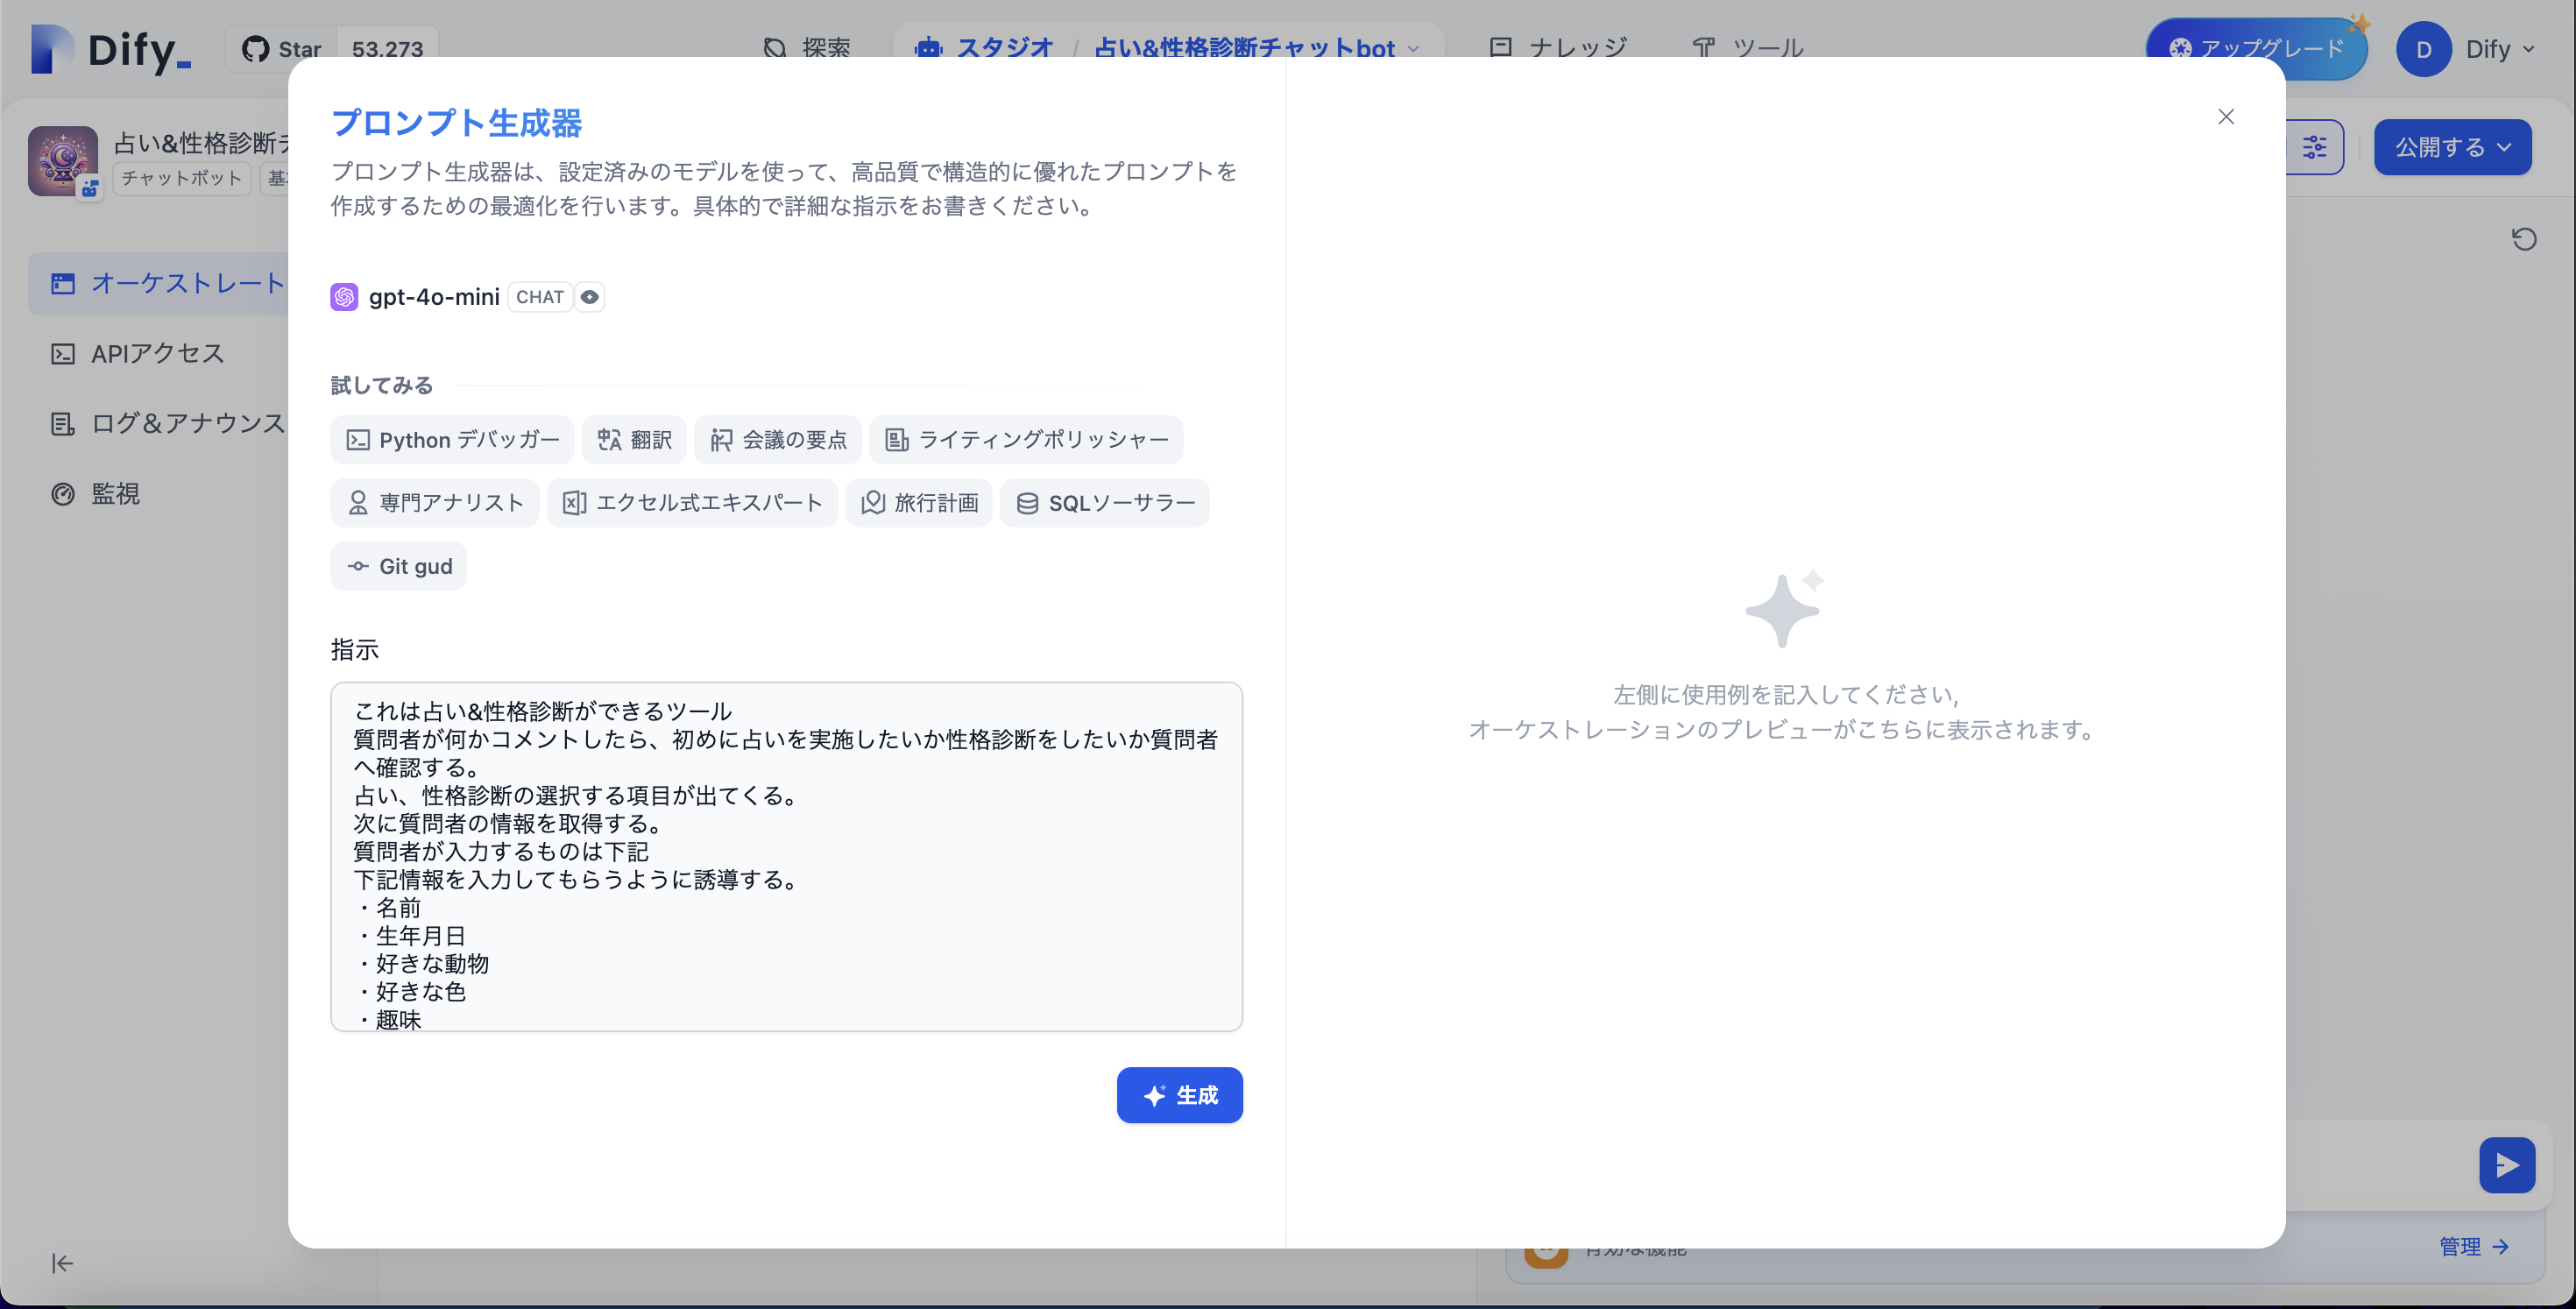Toggle the eye icon next to CHAT badge
This screenshot has height=1309, width=2576.
(x=589, y=296)
